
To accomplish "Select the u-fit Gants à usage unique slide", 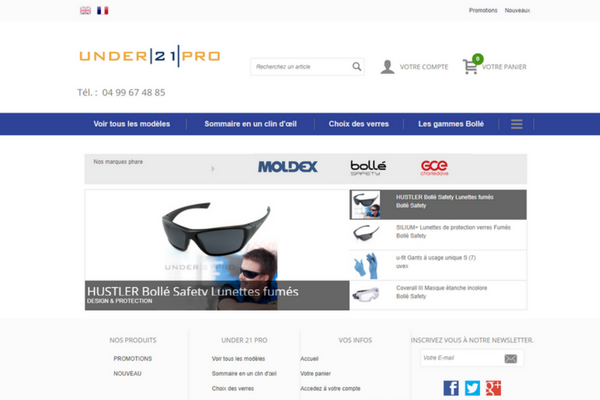I will pos(438,265).
